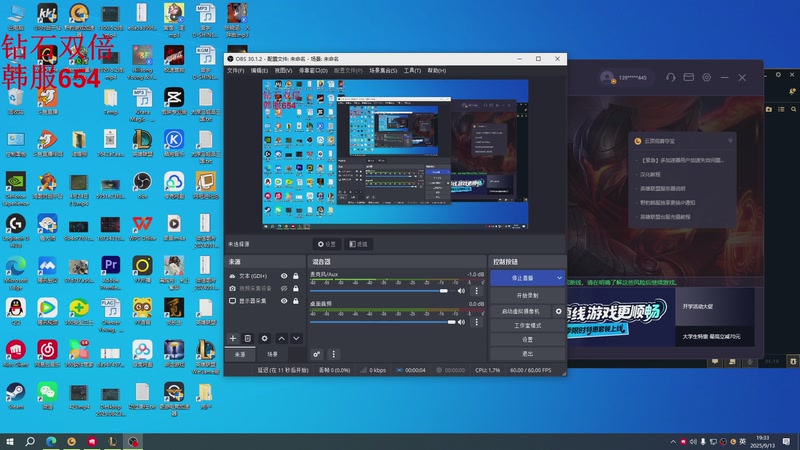Open 编辑(E) menu in OBS

click(x=259, y=70)
